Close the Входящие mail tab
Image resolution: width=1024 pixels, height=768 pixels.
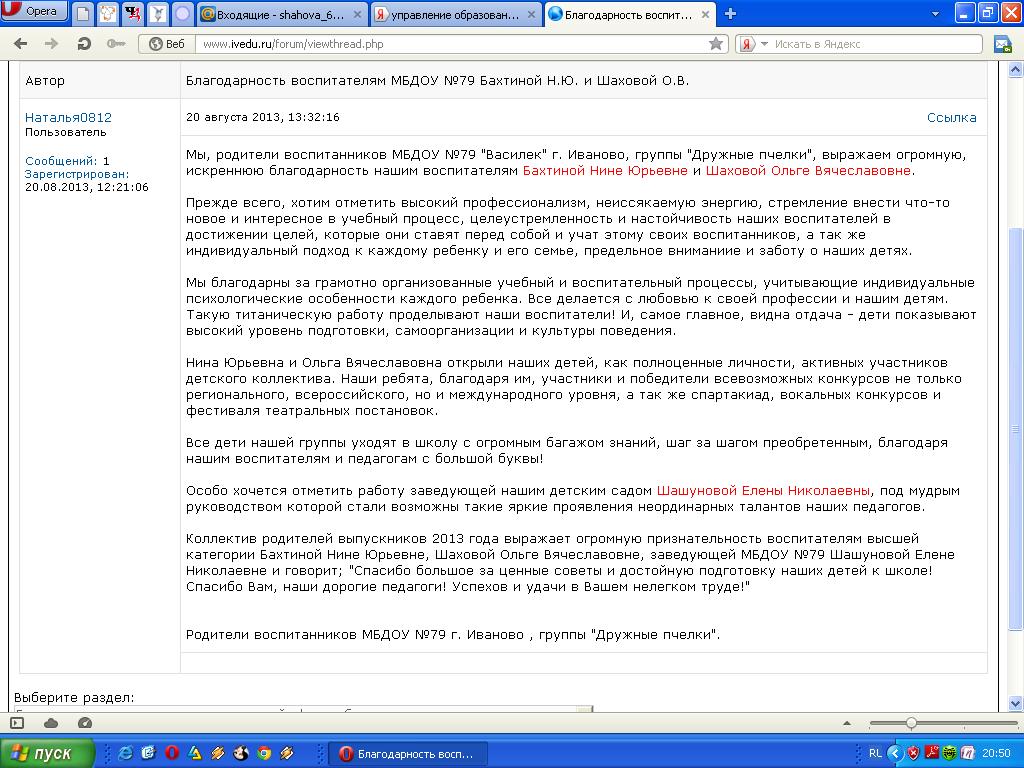[357, 14]
